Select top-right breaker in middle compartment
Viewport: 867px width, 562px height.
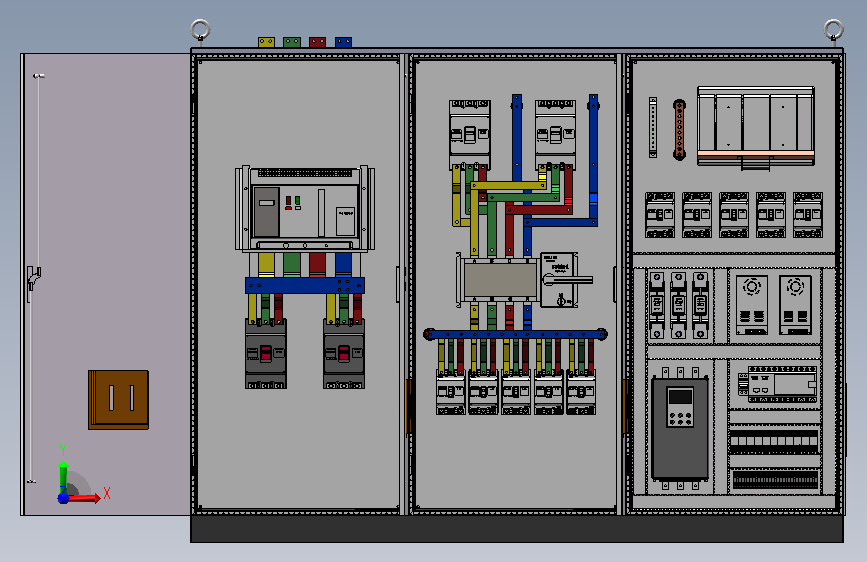point(556,134)
